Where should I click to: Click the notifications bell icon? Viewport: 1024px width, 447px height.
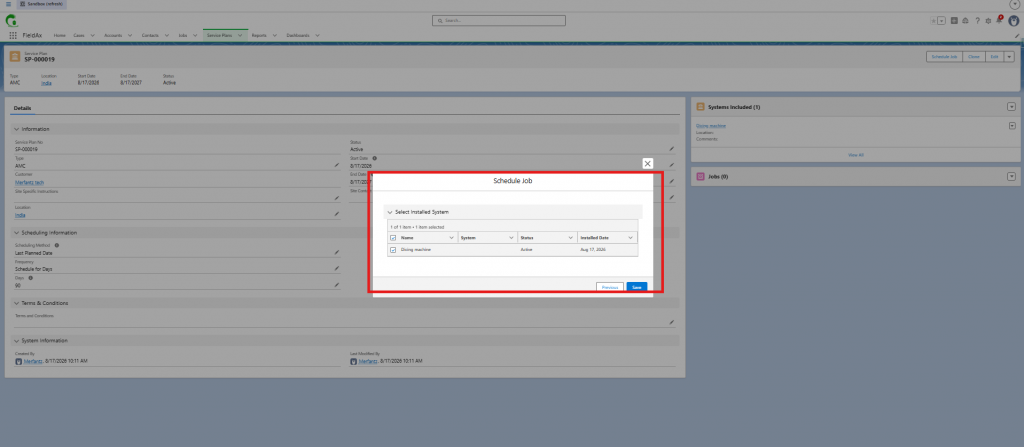pyautogui.click(x=999, y=20)
